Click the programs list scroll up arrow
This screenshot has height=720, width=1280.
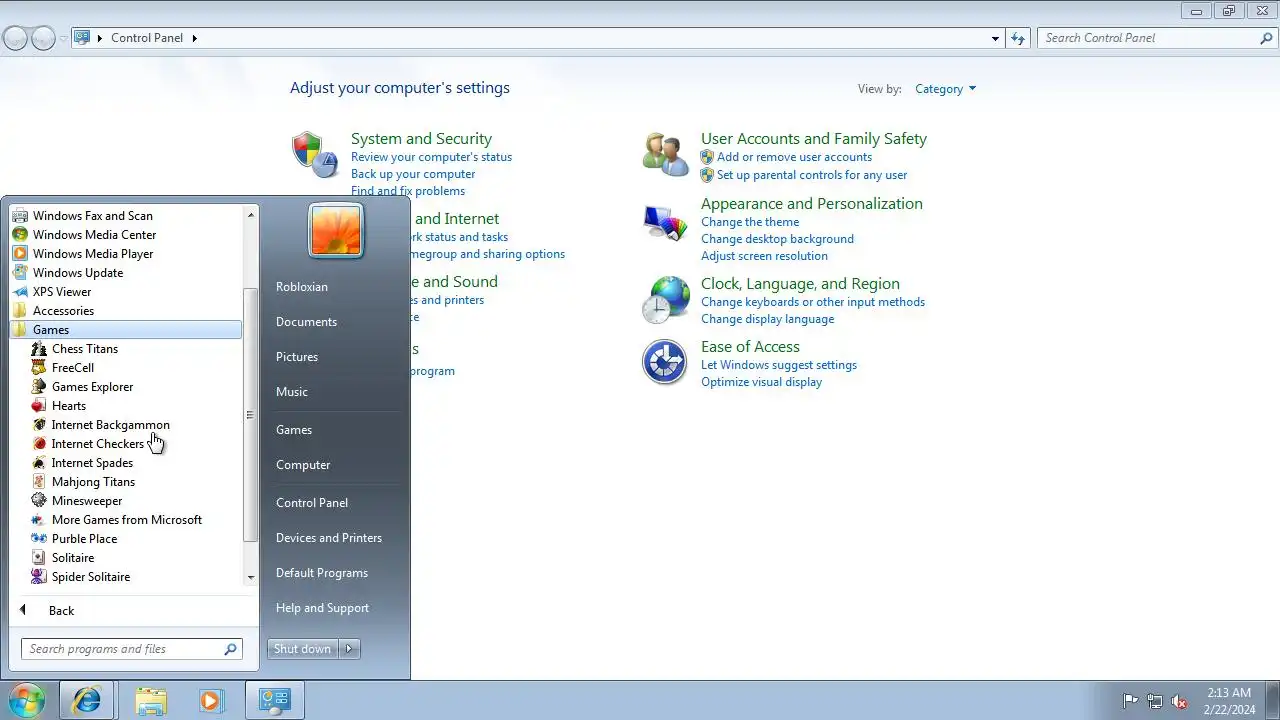[251, 215]
